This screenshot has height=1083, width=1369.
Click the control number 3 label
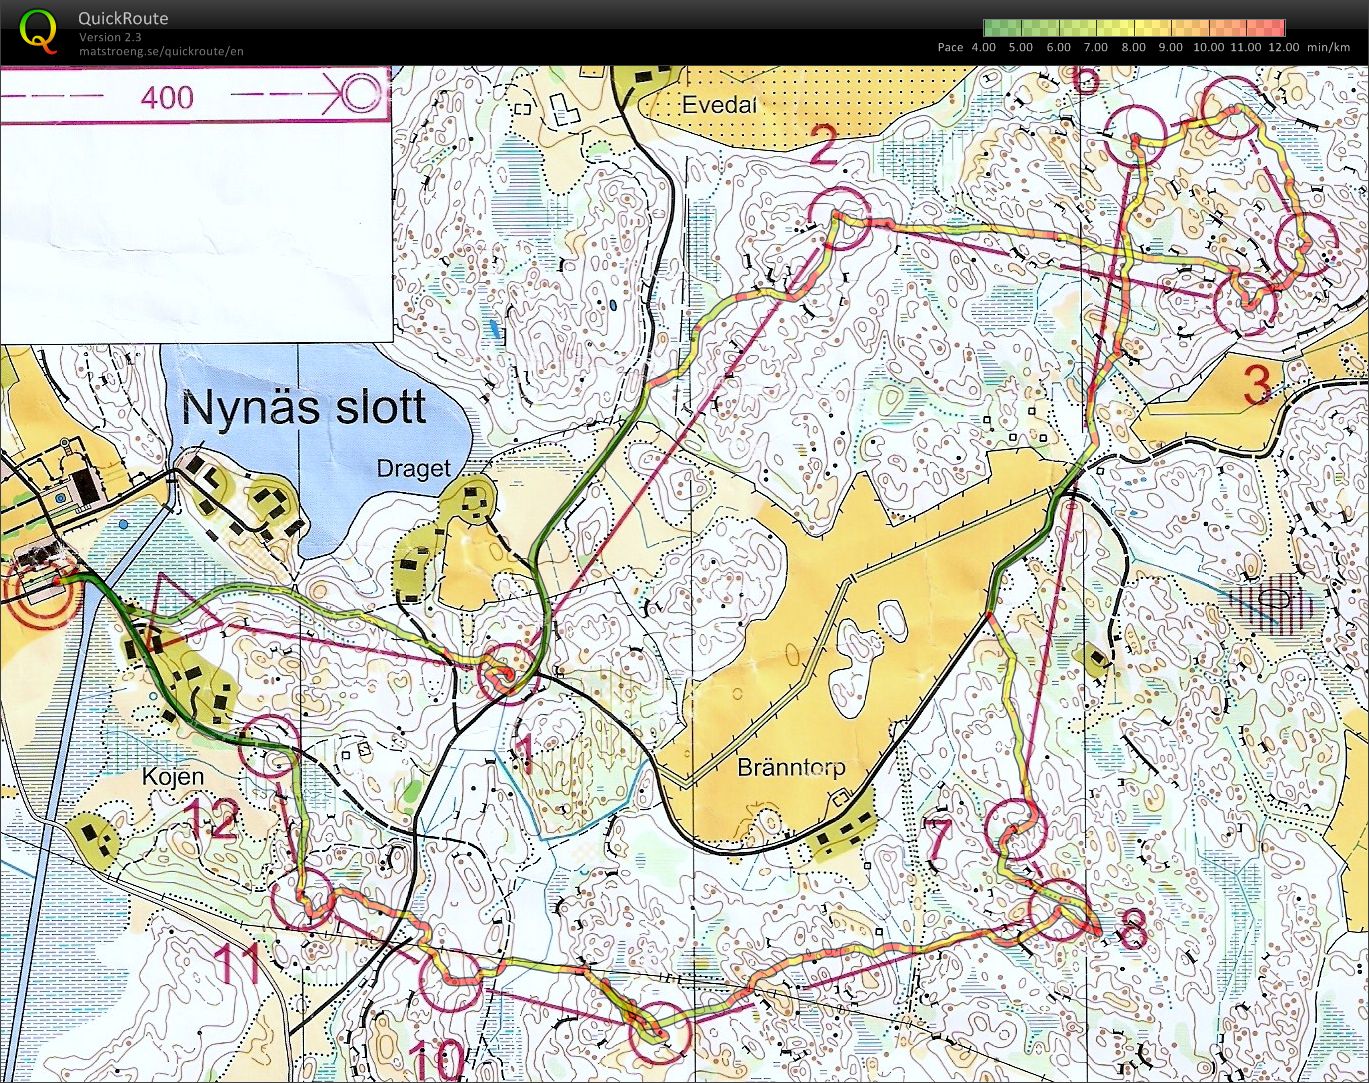1256,384
